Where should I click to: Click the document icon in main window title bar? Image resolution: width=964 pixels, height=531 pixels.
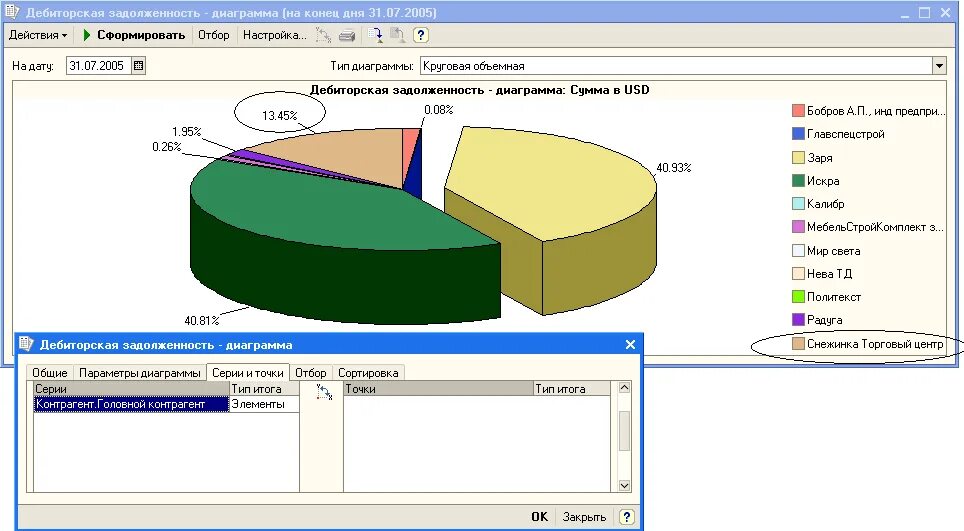(12, 12)
